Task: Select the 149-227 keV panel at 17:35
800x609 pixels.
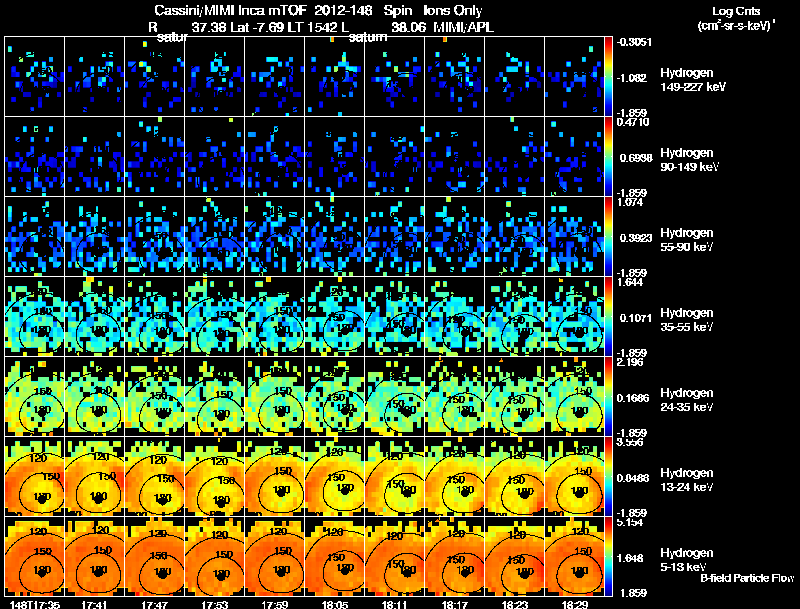Action: tap(35, 77)
